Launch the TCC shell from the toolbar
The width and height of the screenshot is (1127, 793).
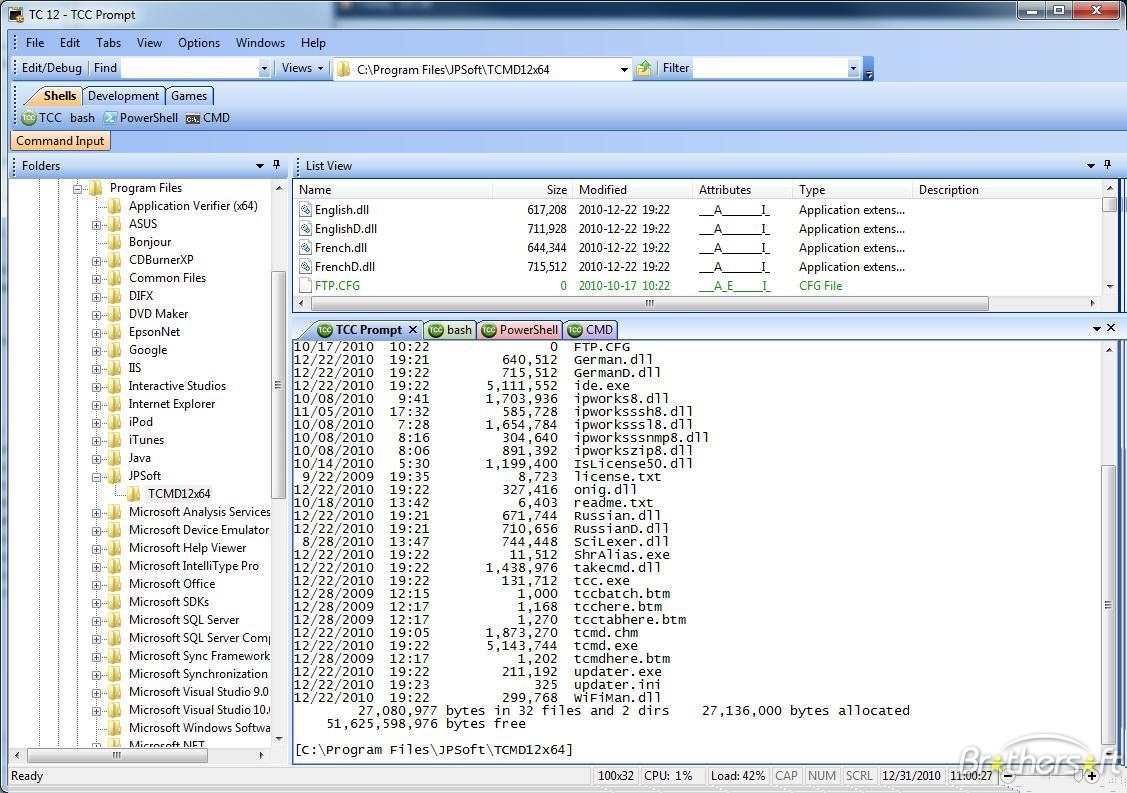click(x=41, y=118)
